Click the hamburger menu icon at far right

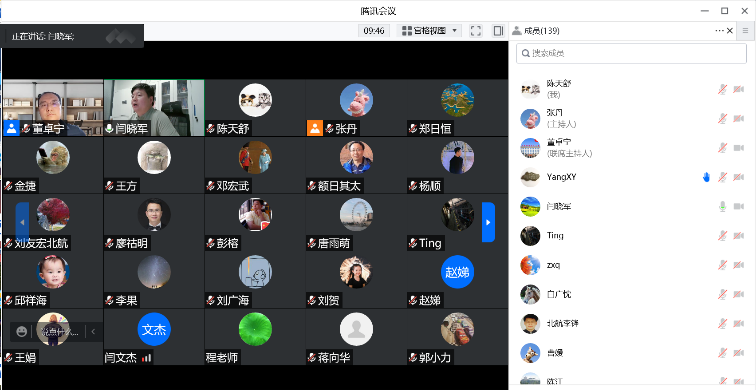pyautogui.click(x=745, y=31)
